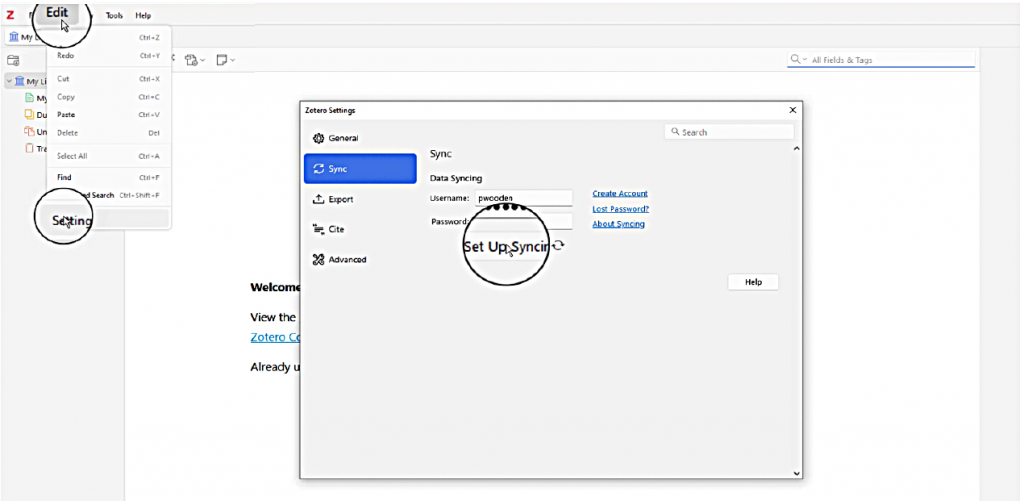Open the Cite settings pane
This screenshot has width=1024, height=501.
(336, 229)
